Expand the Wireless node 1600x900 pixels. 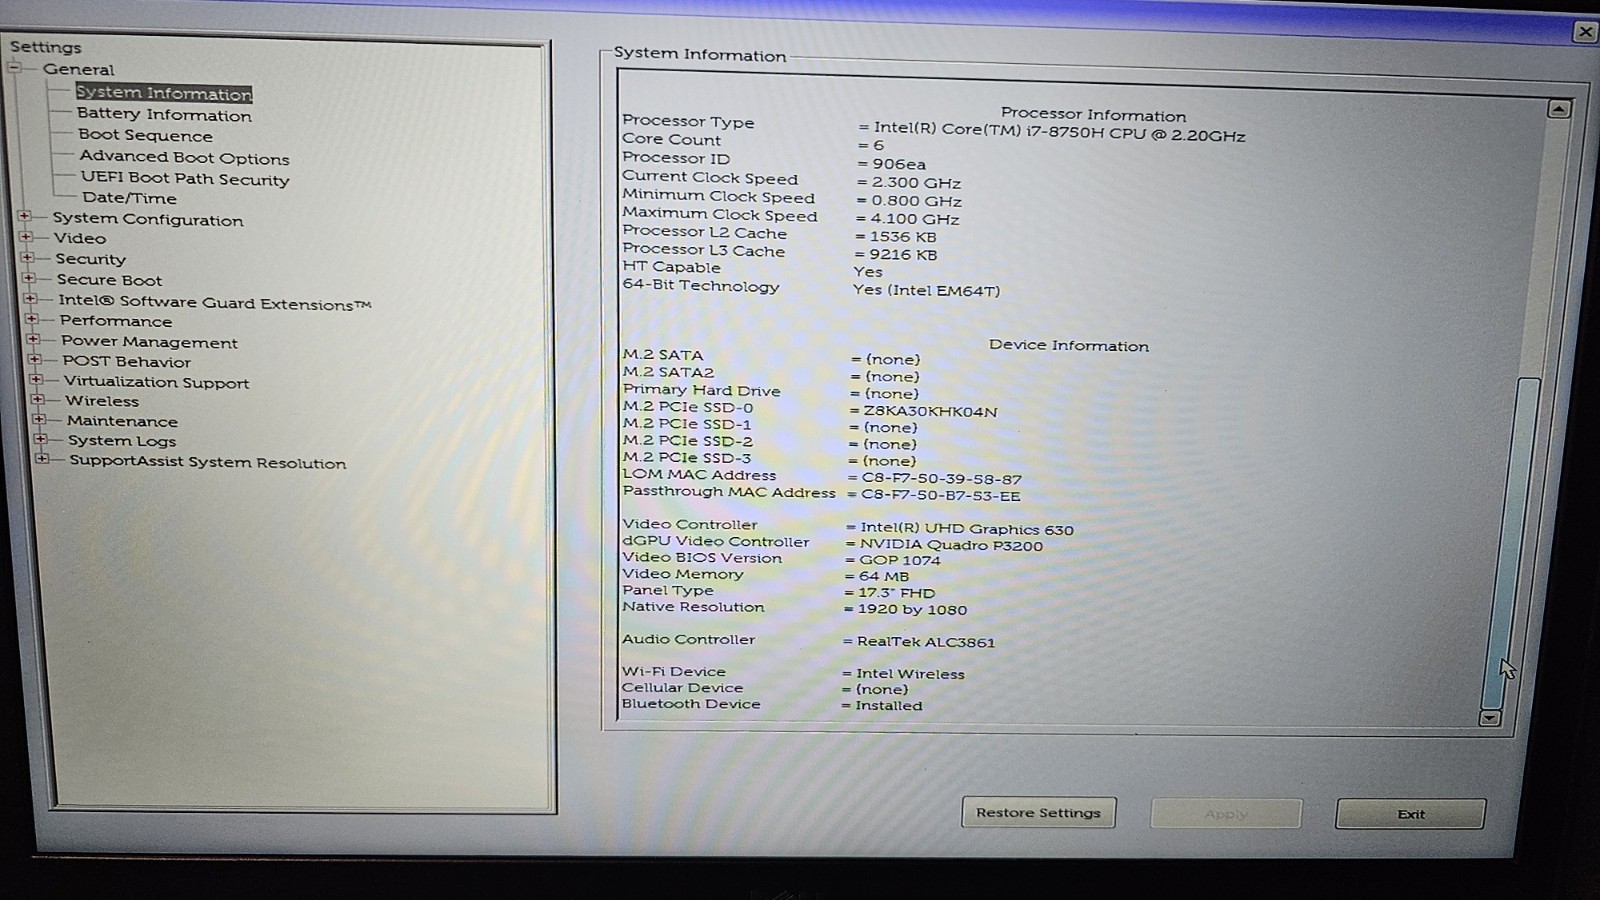[38, 399]
